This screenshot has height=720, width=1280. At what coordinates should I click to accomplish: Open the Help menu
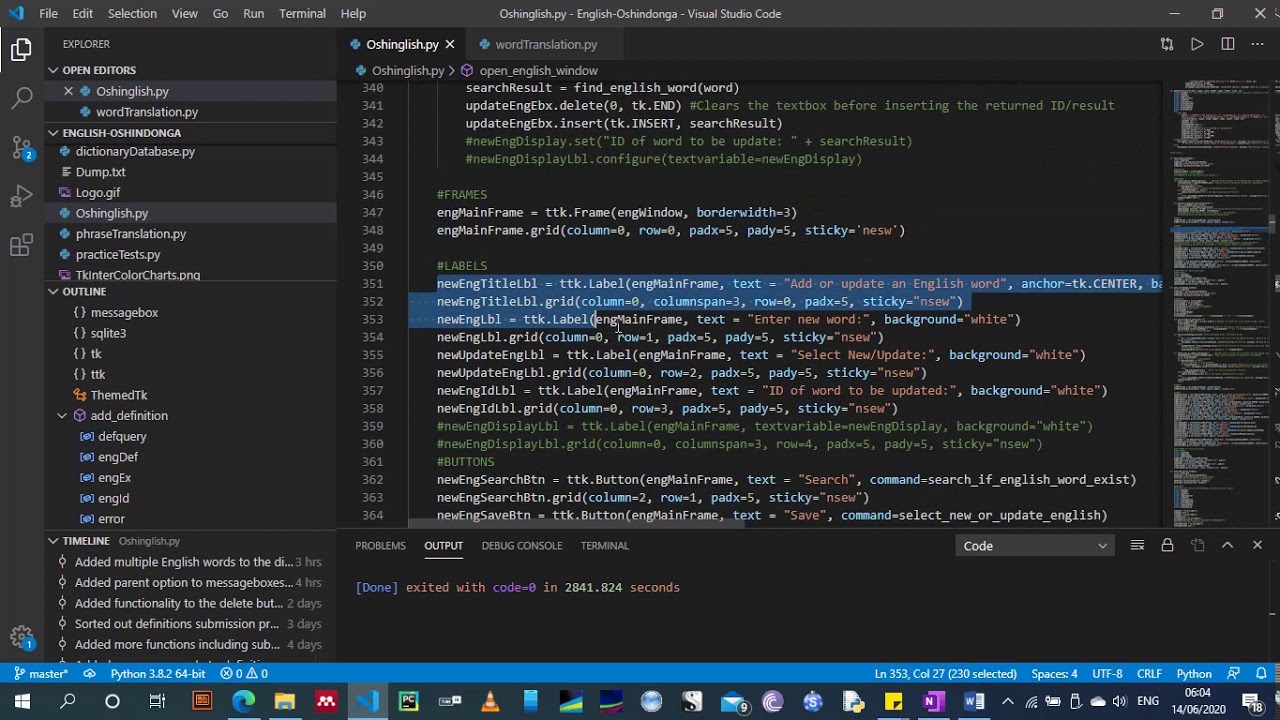(x=353, y=13)
